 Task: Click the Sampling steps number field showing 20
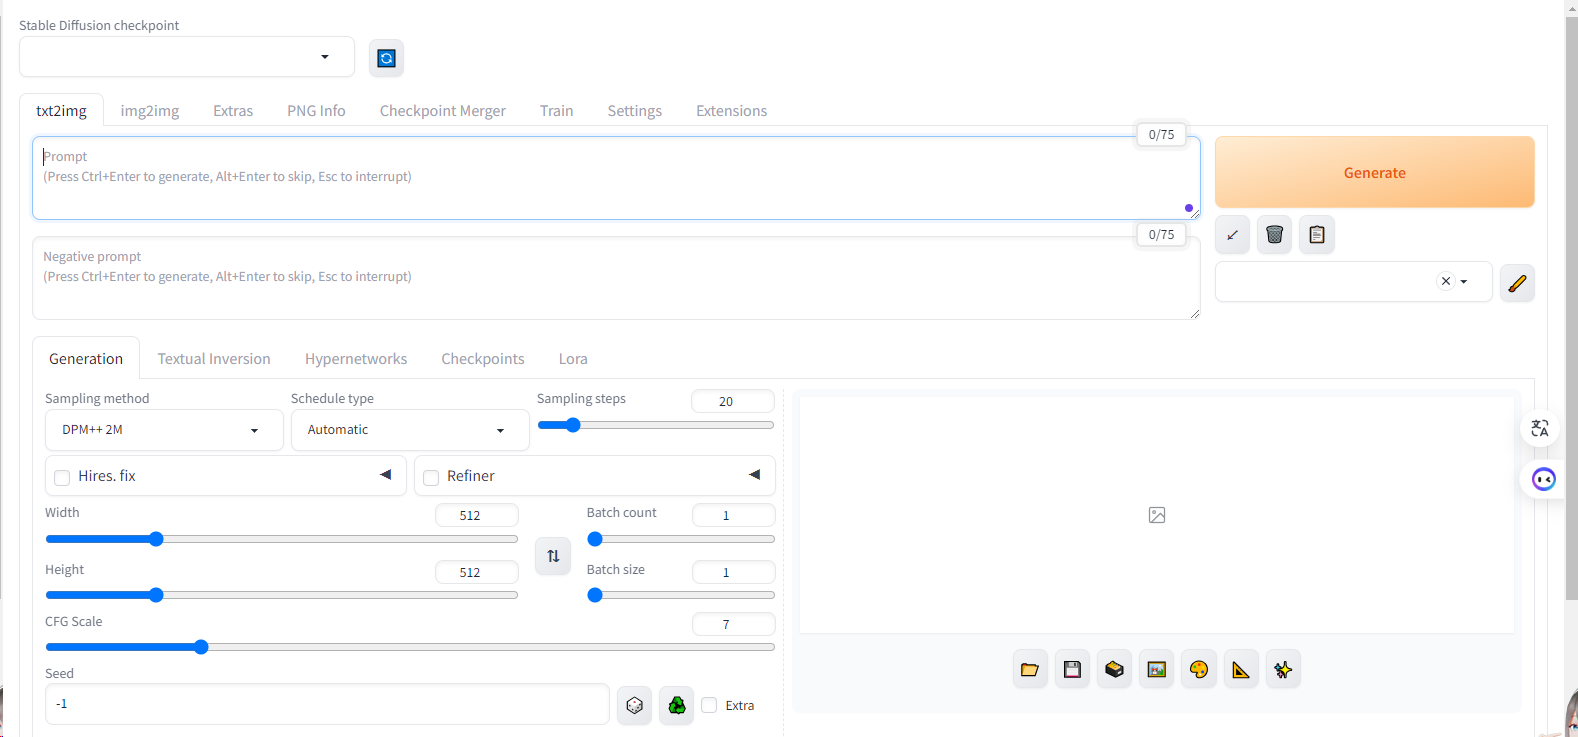(x=733, y=401)
